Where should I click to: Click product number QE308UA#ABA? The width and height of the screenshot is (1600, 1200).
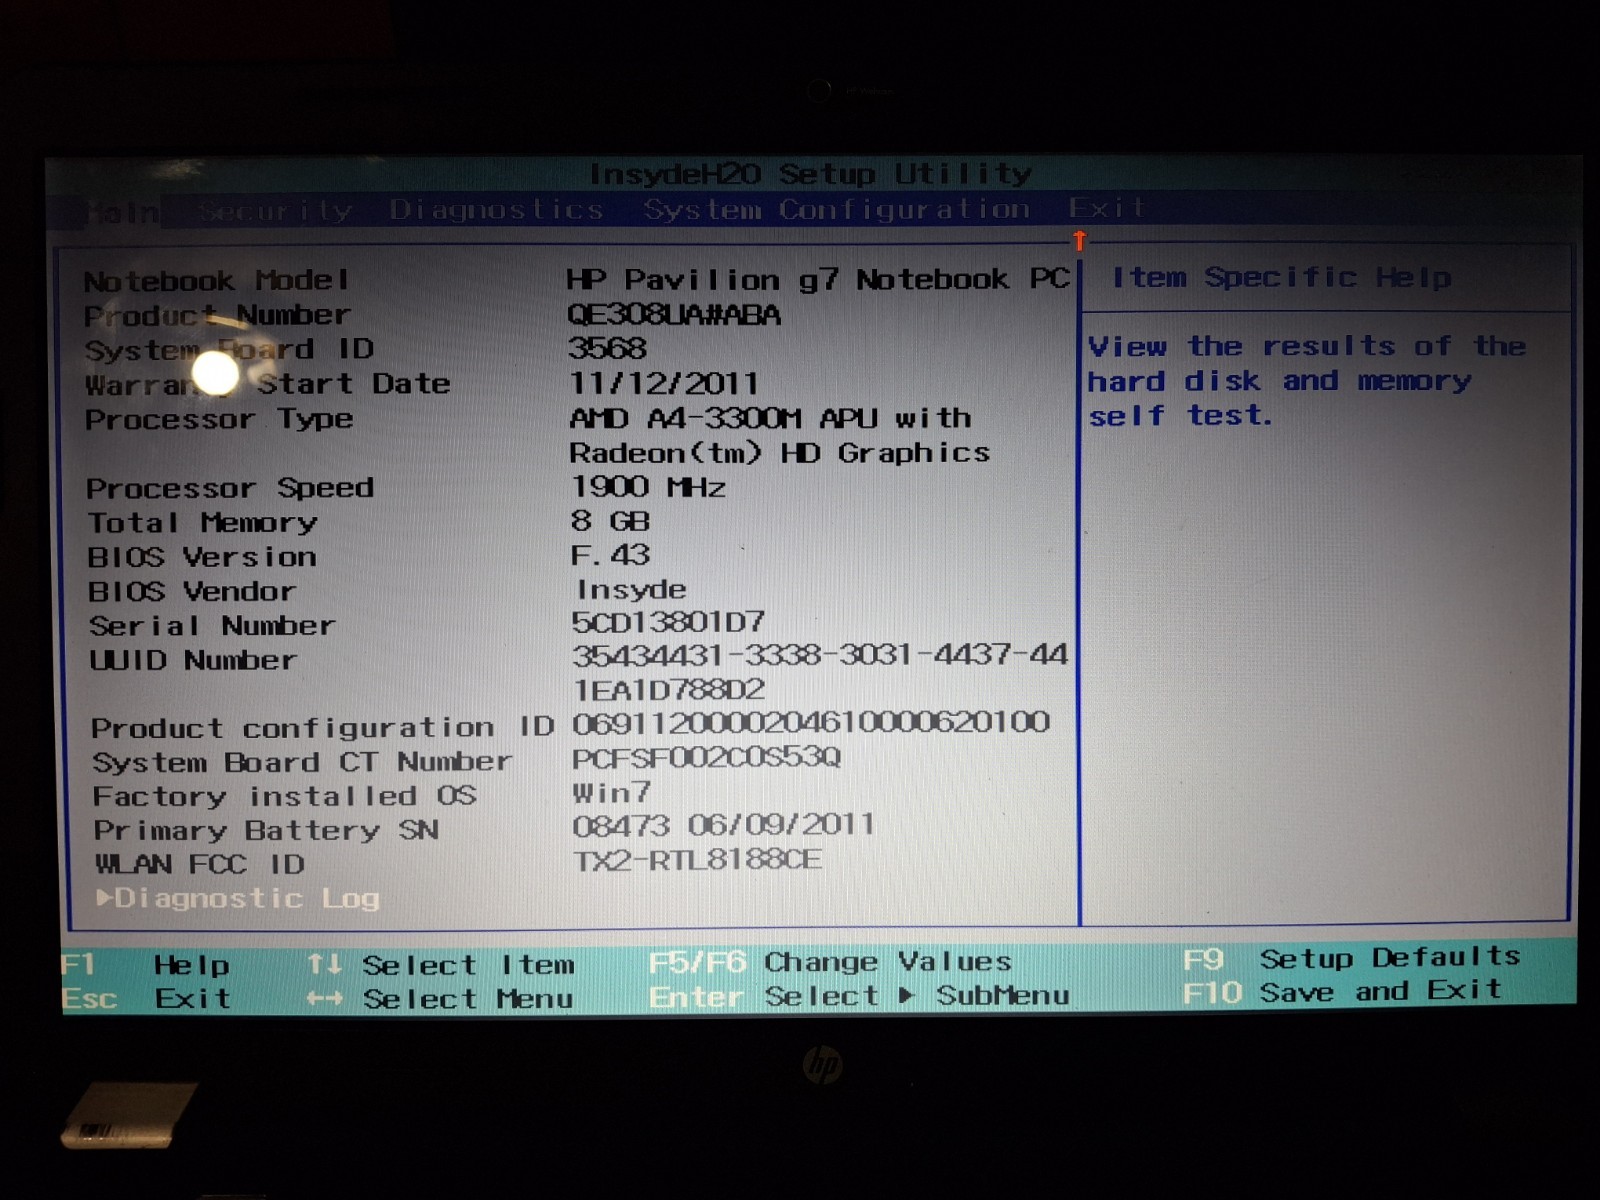(674, 315)
